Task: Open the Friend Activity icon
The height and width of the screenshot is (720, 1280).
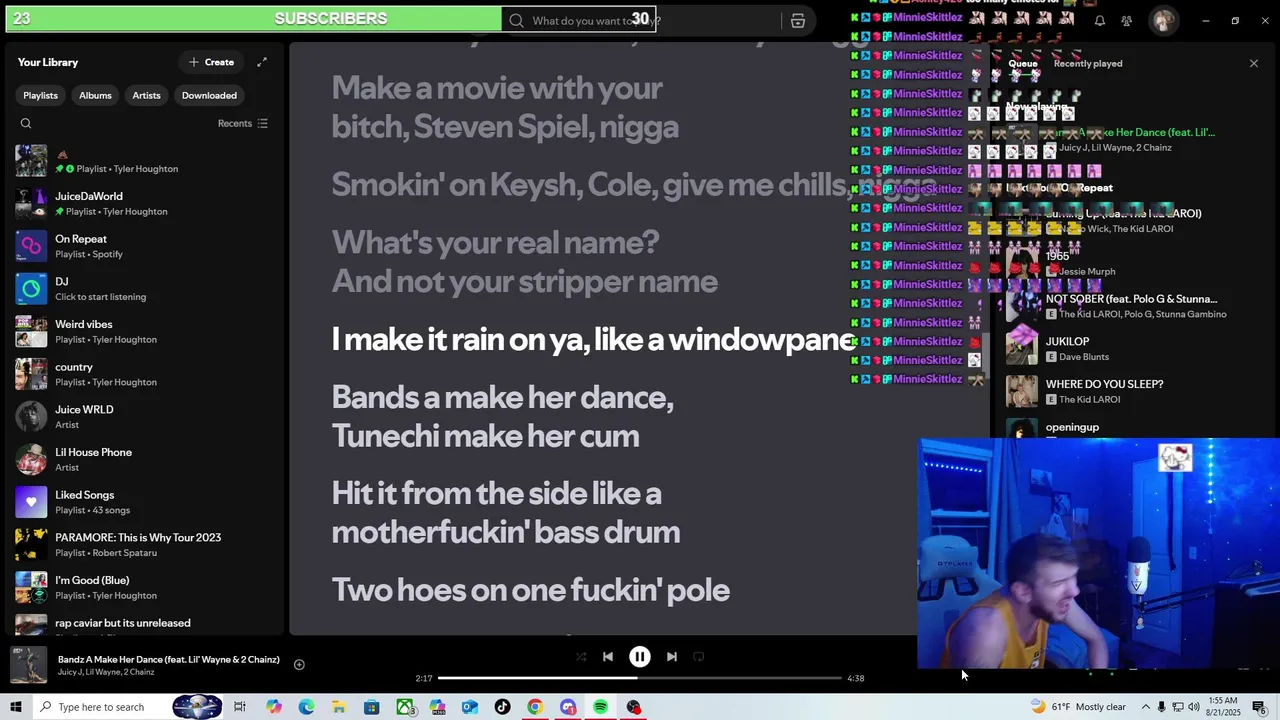Action: pyautogui.click(x=1127, y=21)
